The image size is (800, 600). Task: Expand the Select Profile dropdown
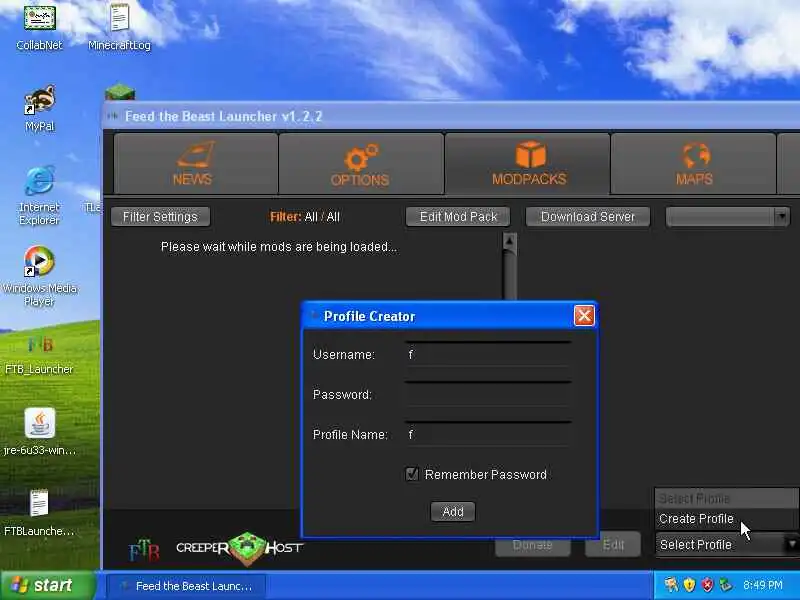[727, 544]
